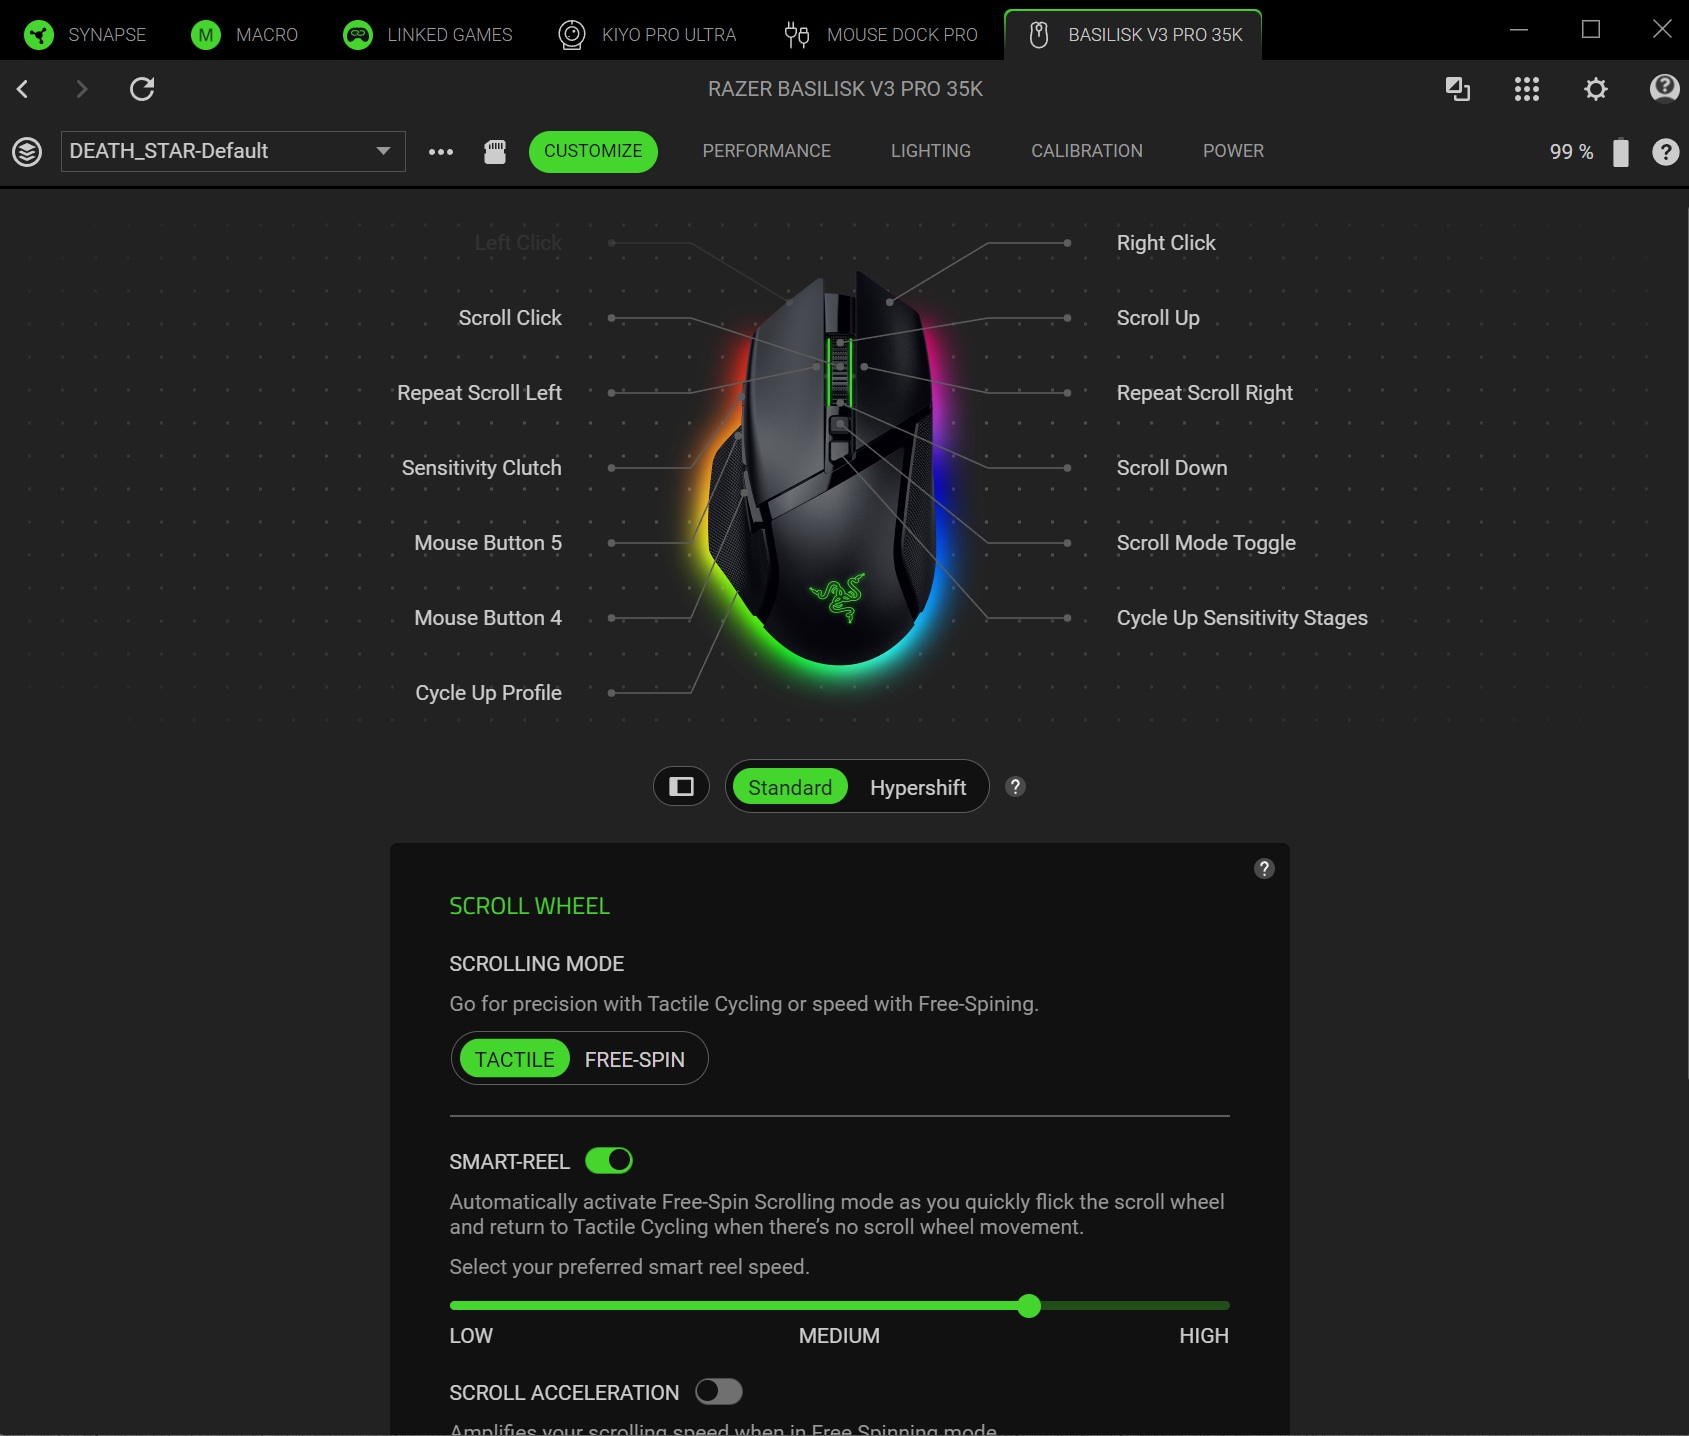Open the LIGHTING section
This screenshot has width=1689, height=1436.
(x=931, y=151)
